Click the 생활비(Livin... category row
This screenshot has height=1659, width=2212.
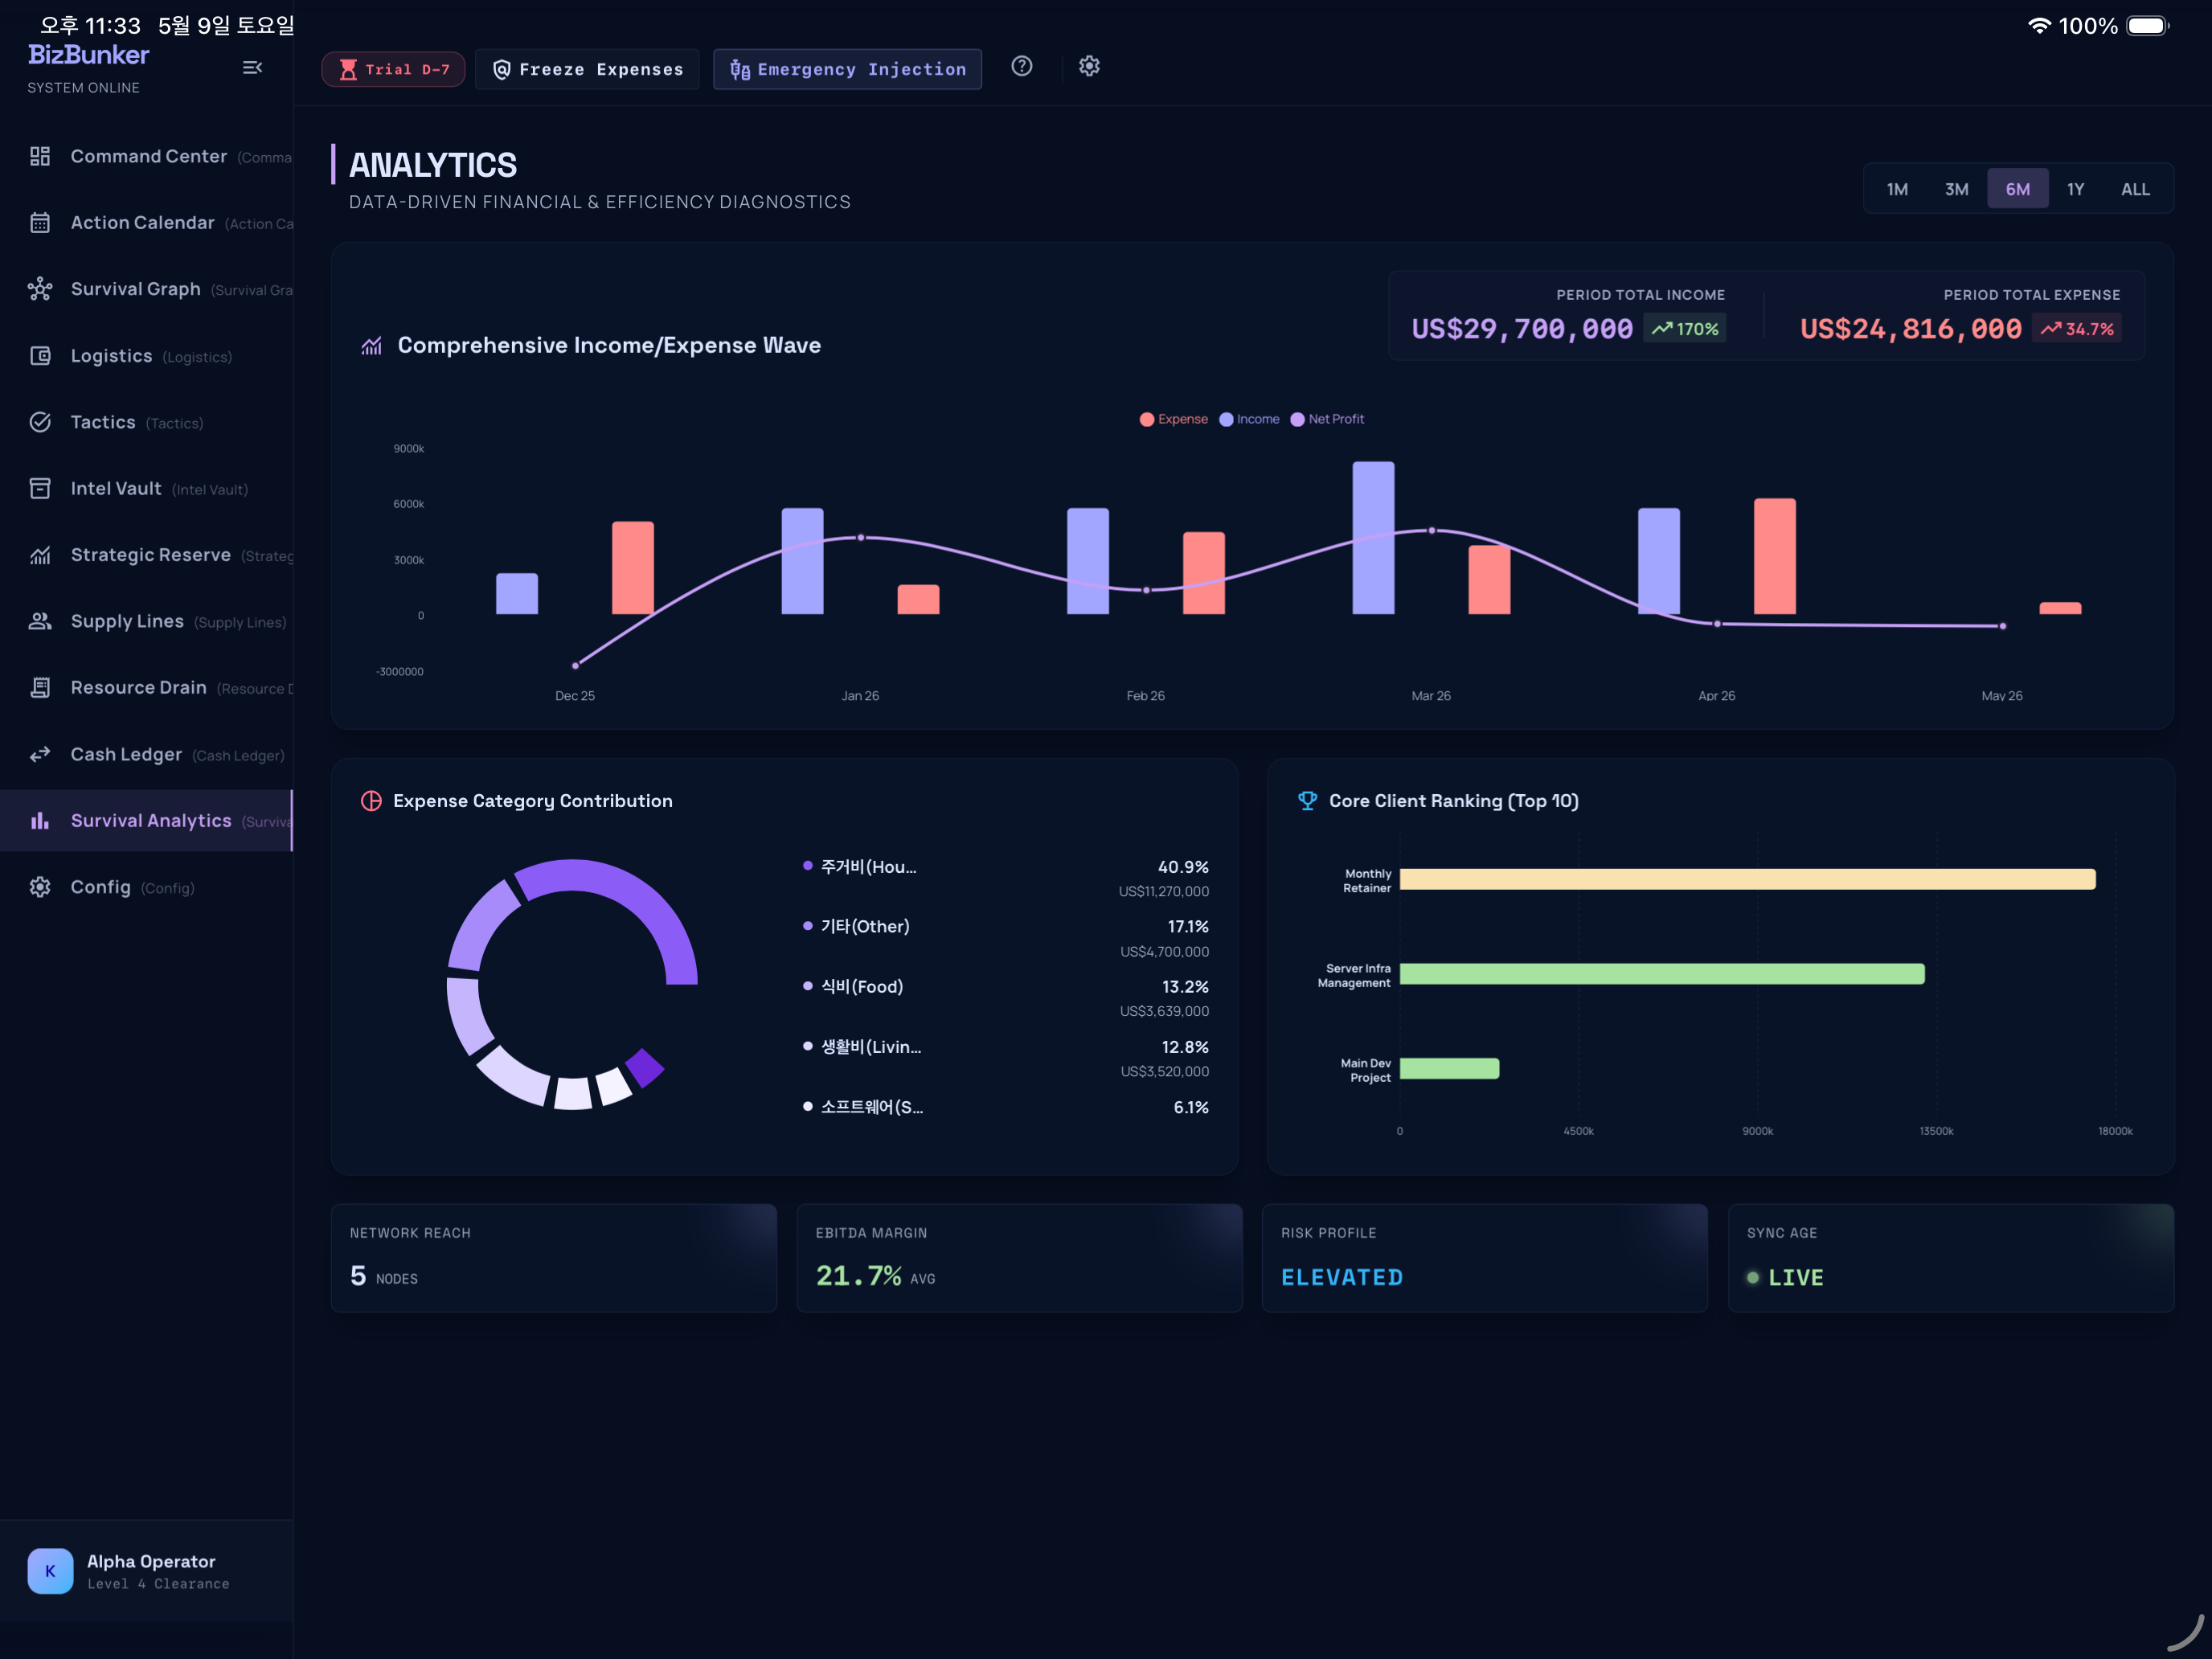tap(1005, 1058)
